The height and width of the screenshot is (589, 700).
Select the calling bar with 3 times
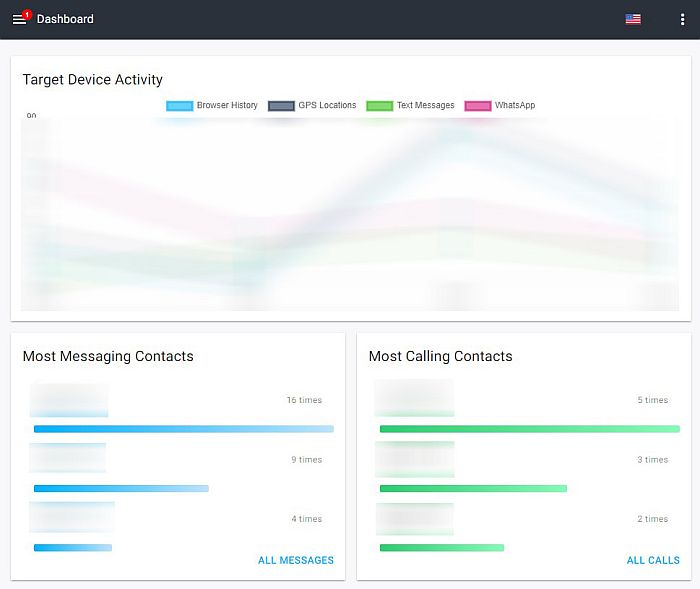pyautogui.click(x=473, y=489)
